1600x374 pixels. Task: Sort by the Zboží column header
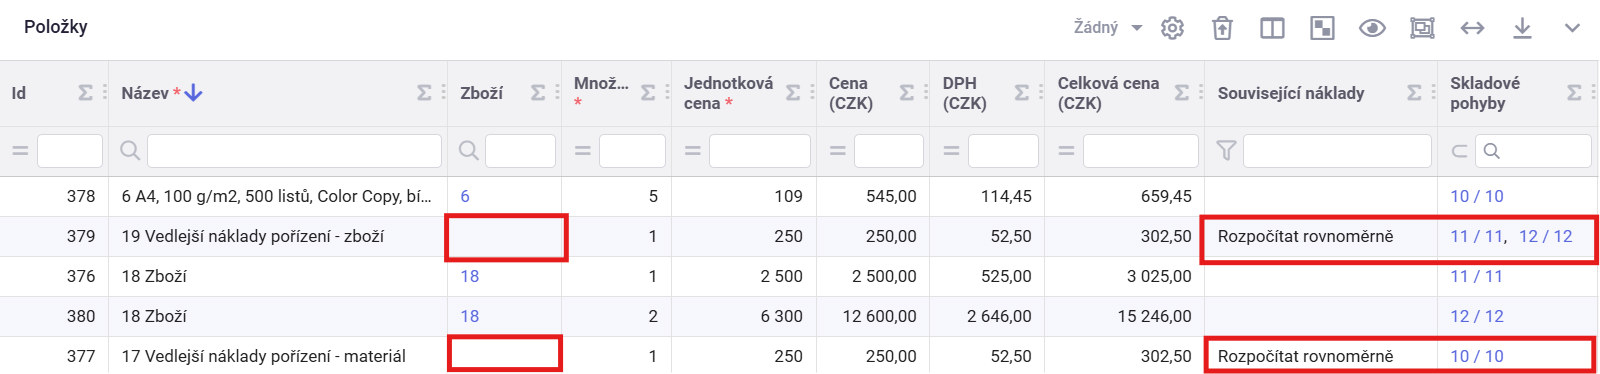tap(481, 93)
